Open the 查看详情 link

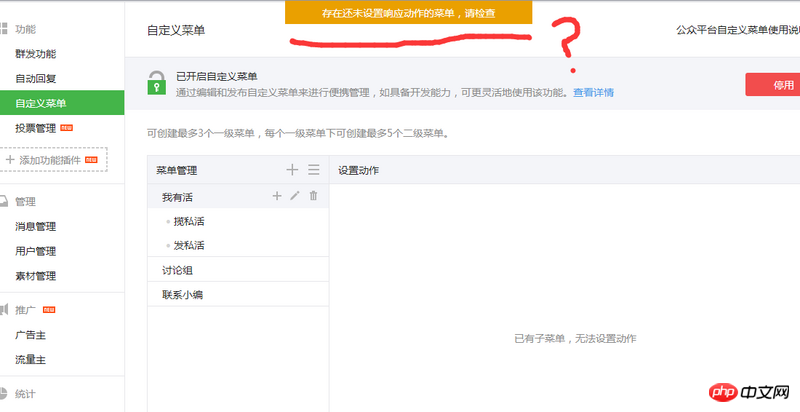tap(593, 92)
